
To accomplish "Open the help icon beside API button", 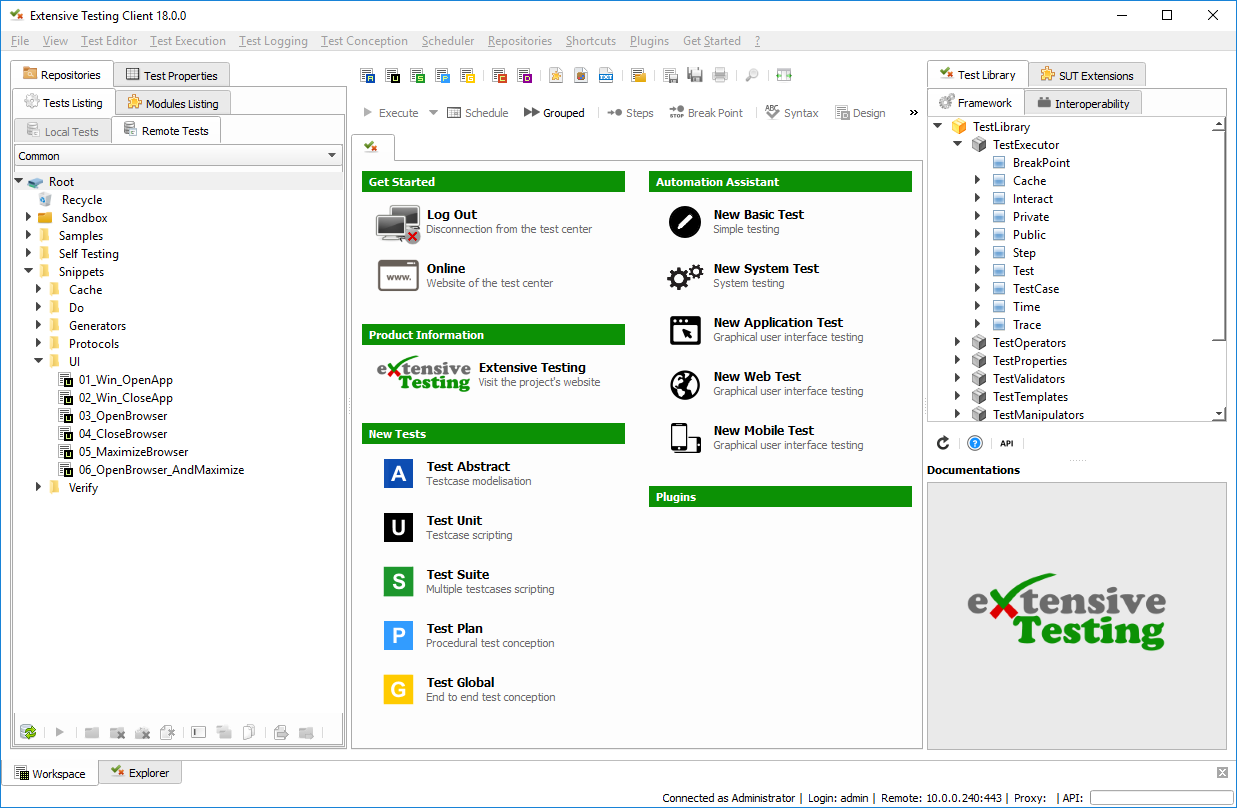I will (x=975, y=443).
